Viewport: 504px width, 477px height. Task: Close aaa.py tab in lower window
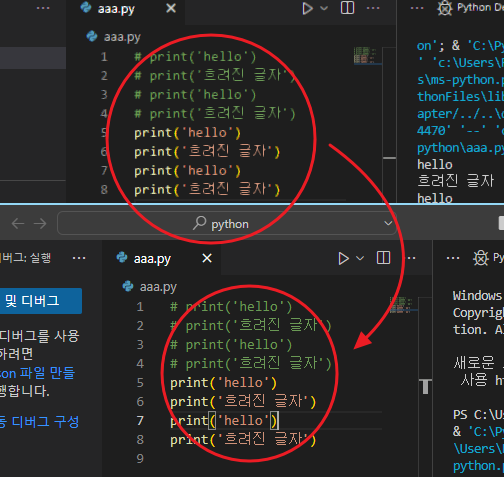click(x=207, y=258)
